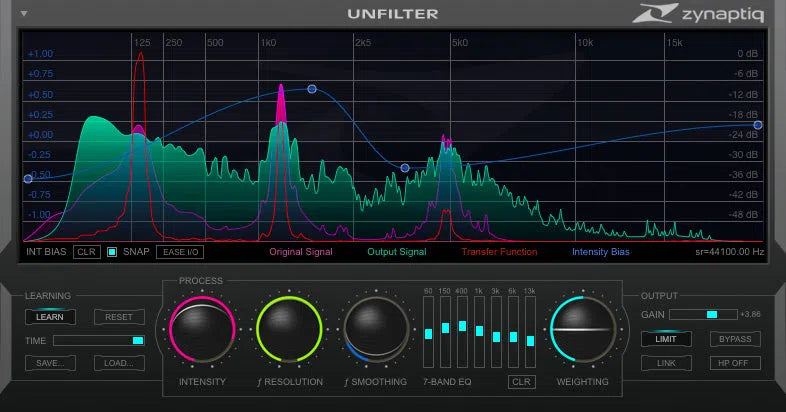Click the +3.86 gain value readout

click(750, 314)
